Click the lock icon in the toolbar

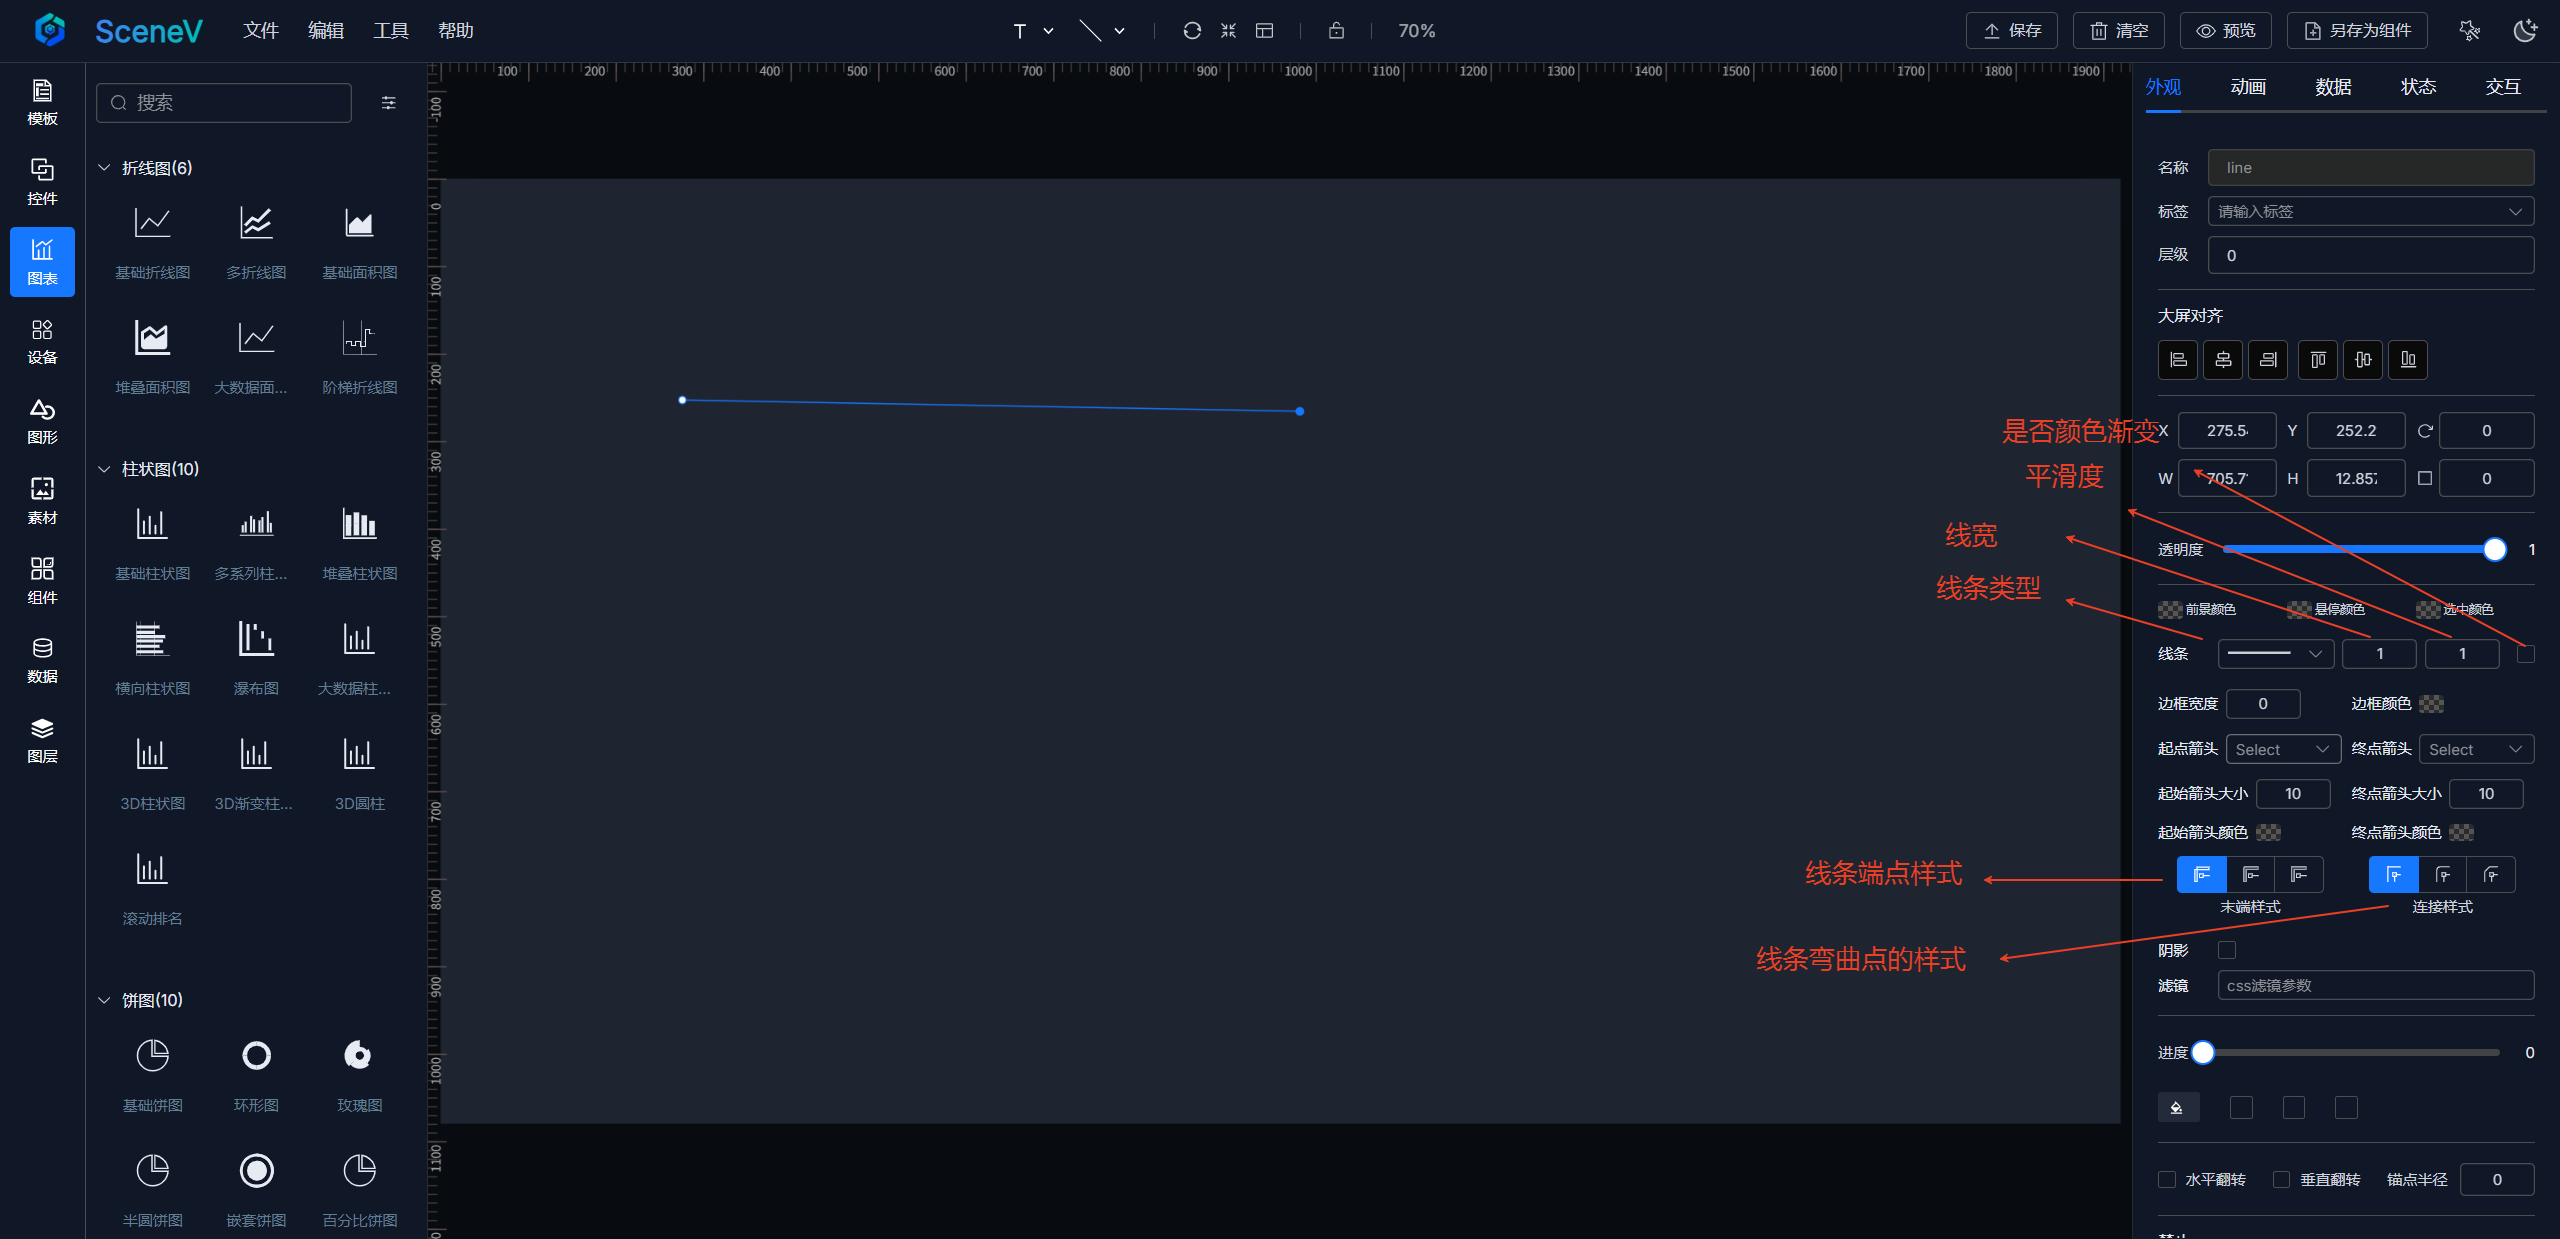click(x=1336, y=31)
